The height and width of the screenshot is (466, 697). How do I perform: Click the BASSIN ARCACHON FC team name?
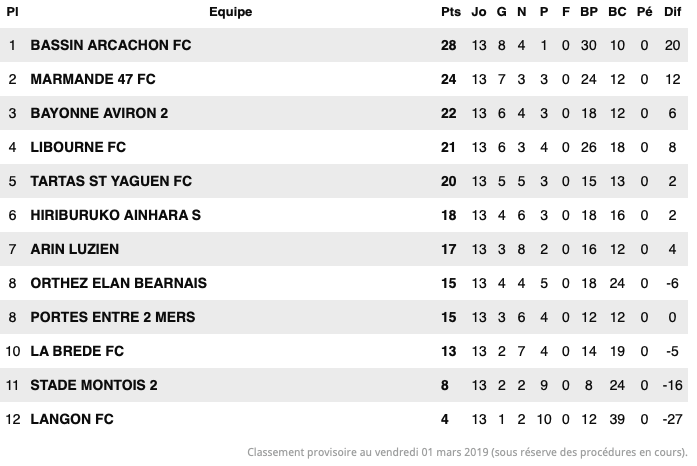[110, 45]
